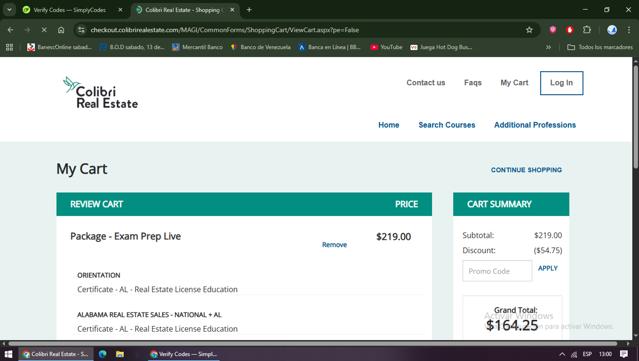Click the Colibri Real Estate logo
The image size is (639, 361).
(100, 92)
